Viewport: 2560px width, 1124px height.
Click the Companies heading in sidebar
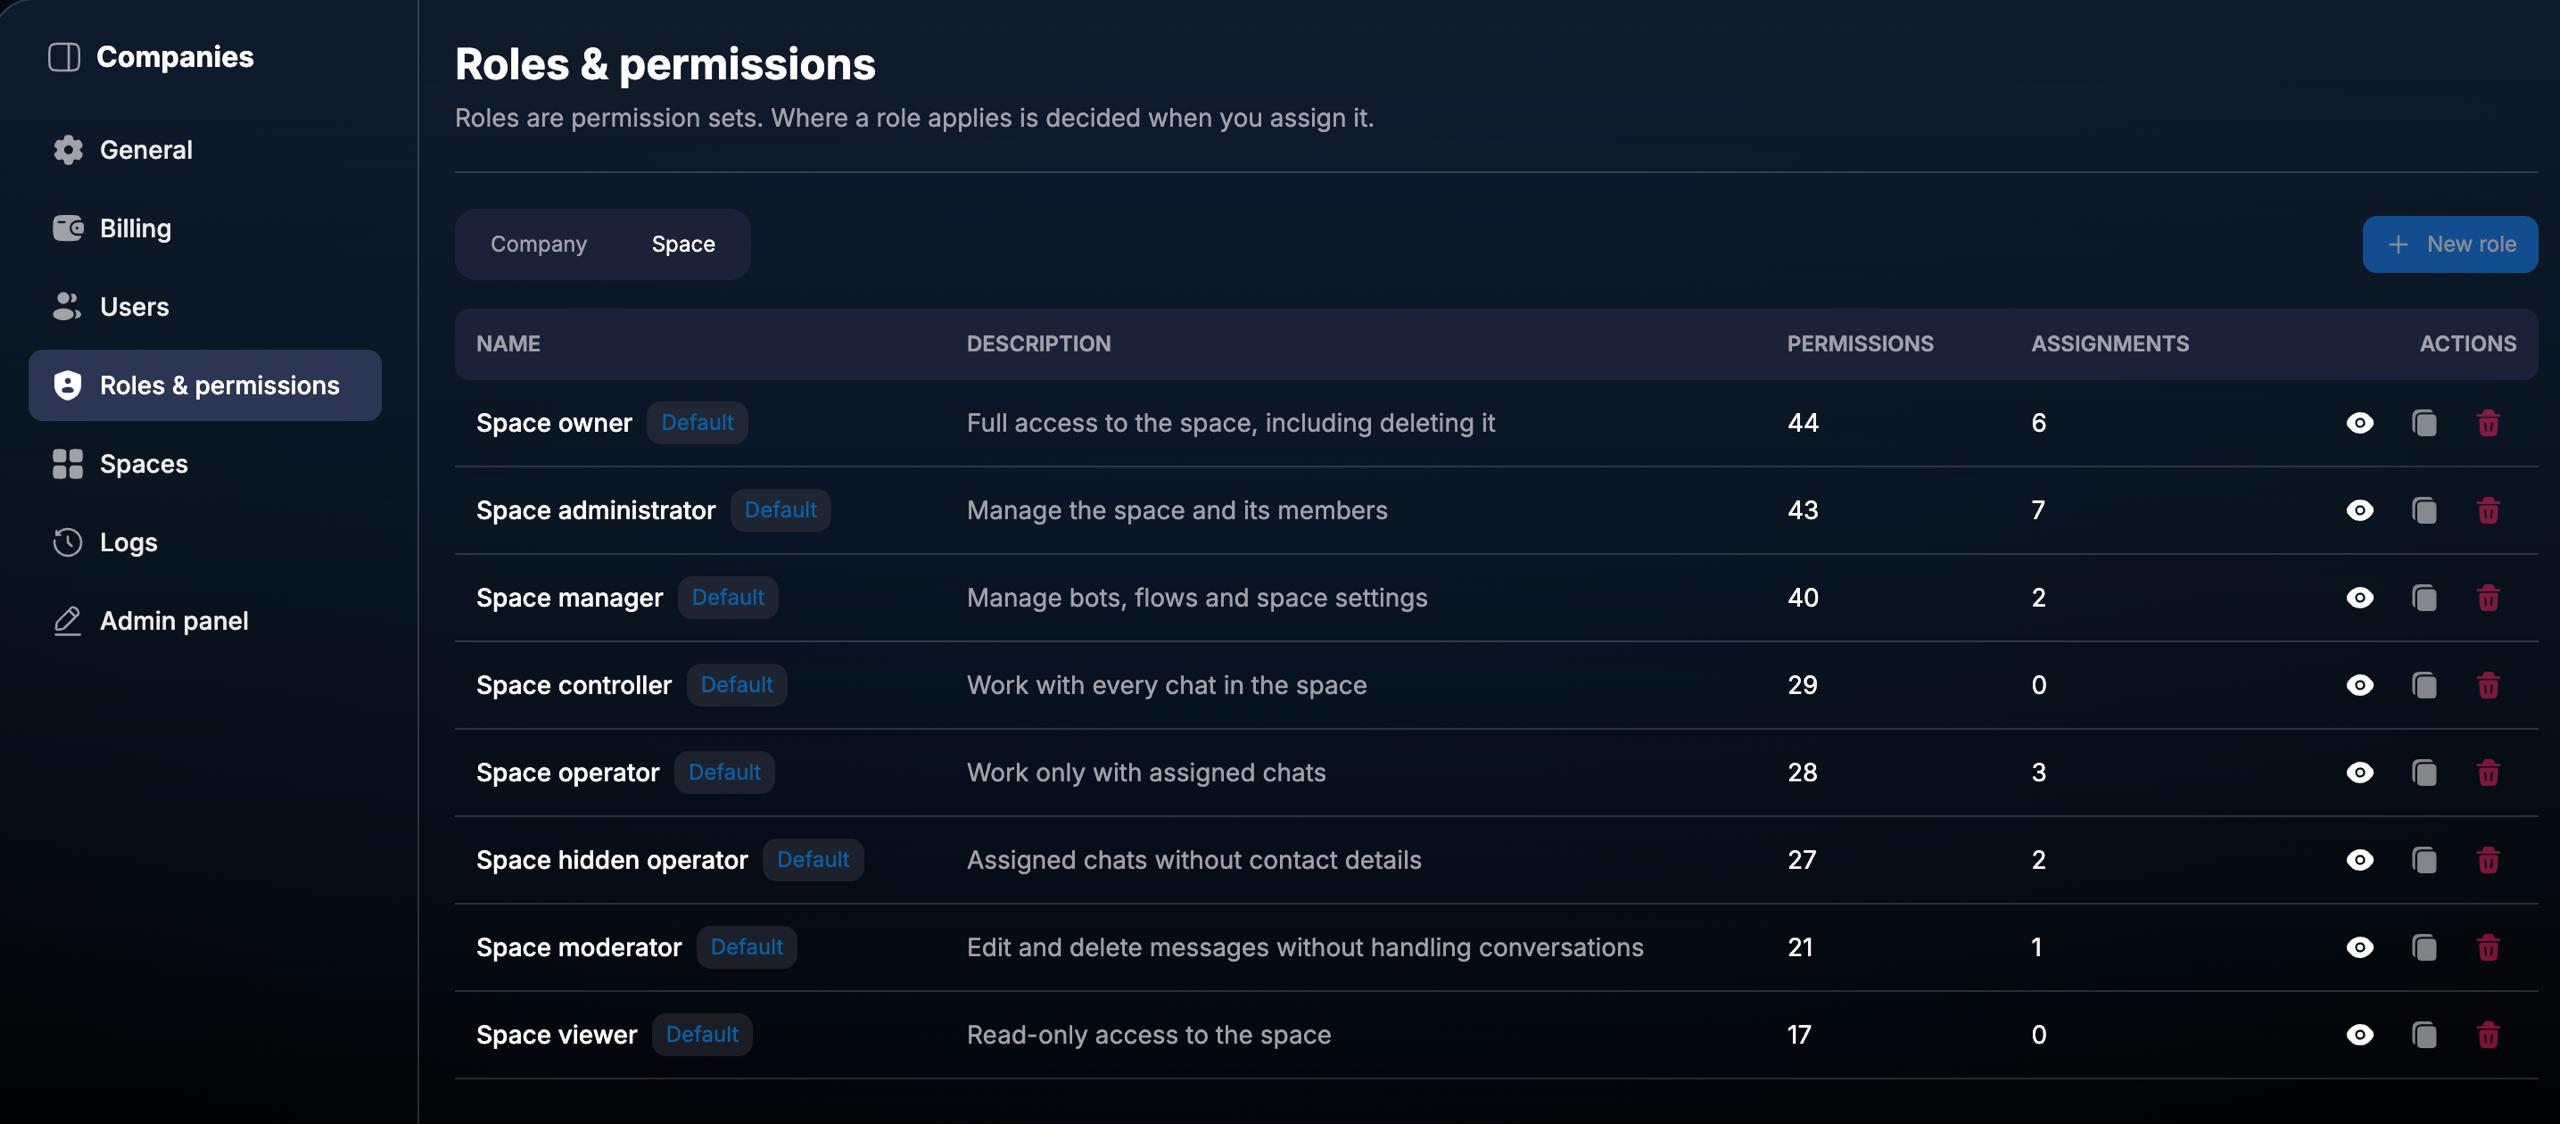click(x=175, y=57)
